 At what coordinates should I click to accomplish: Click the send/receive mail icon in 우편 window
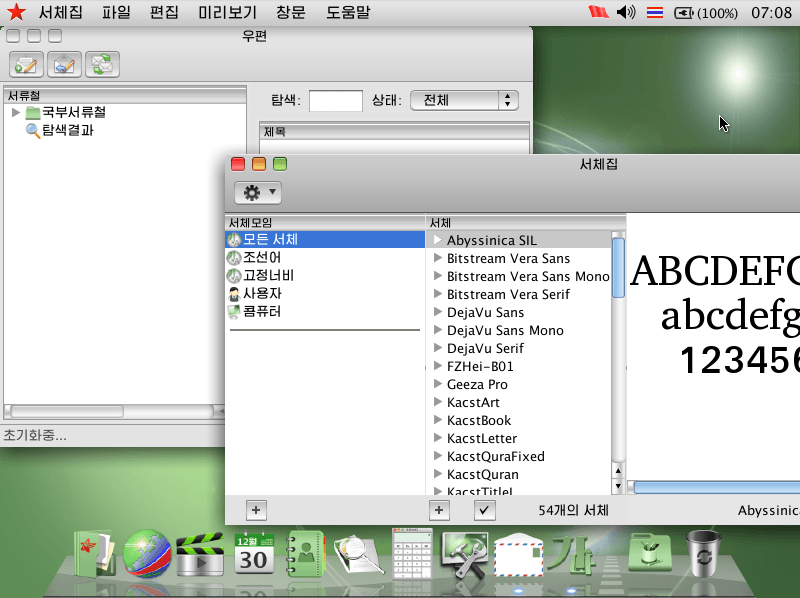[103, 64]
